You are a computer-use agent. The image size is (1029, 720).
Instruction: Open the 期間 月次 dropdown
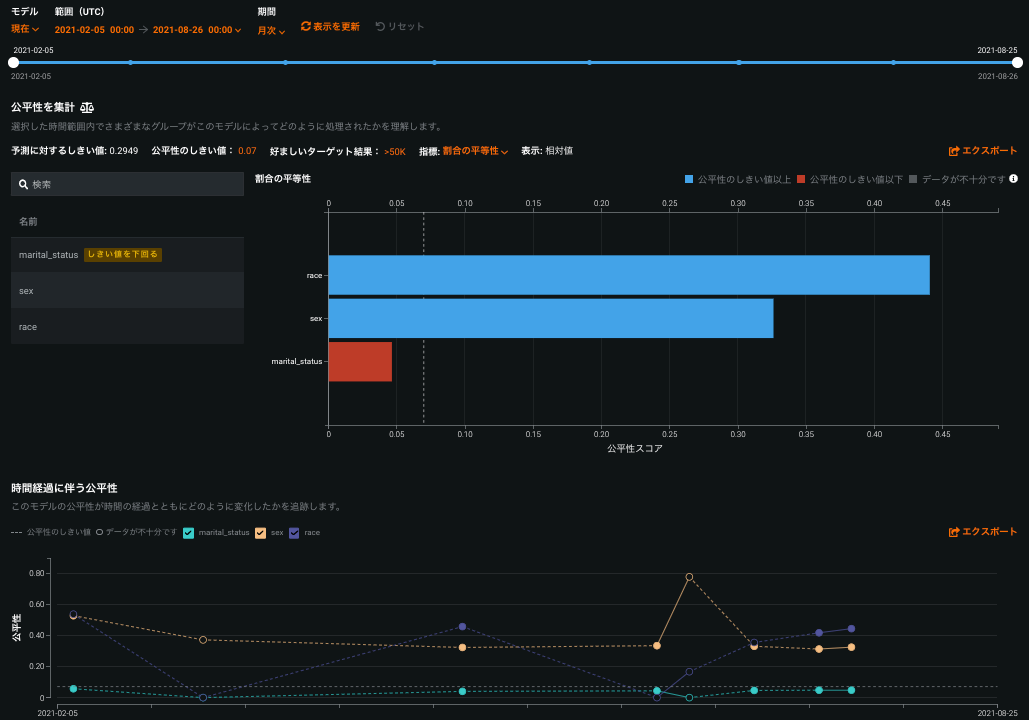271,31
